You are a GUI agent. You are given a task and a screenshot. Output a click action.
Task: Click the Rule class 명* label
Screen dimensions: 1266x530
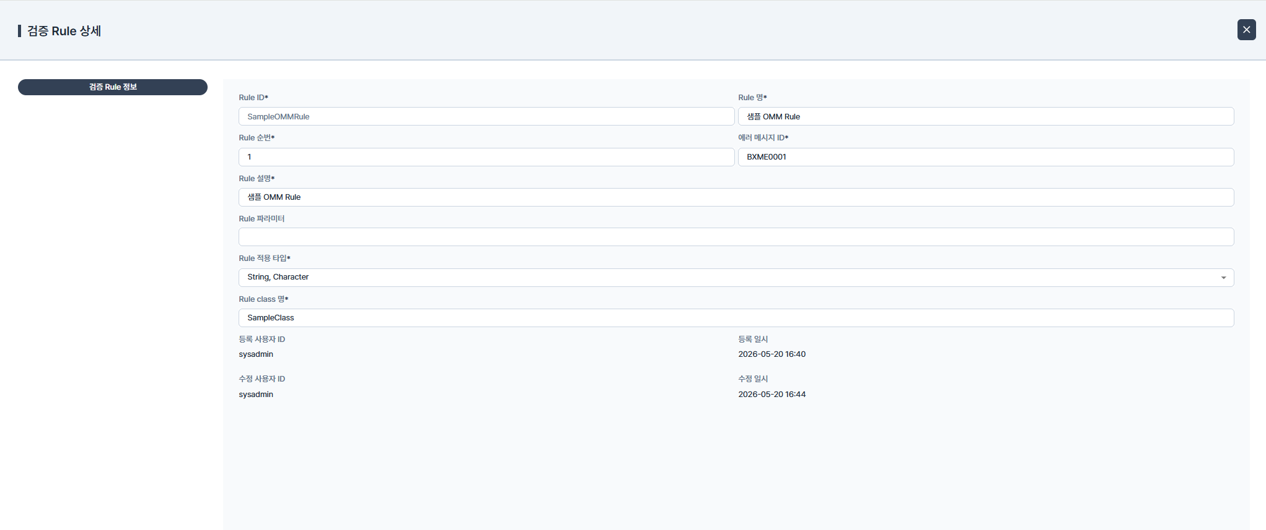point(263,299)
